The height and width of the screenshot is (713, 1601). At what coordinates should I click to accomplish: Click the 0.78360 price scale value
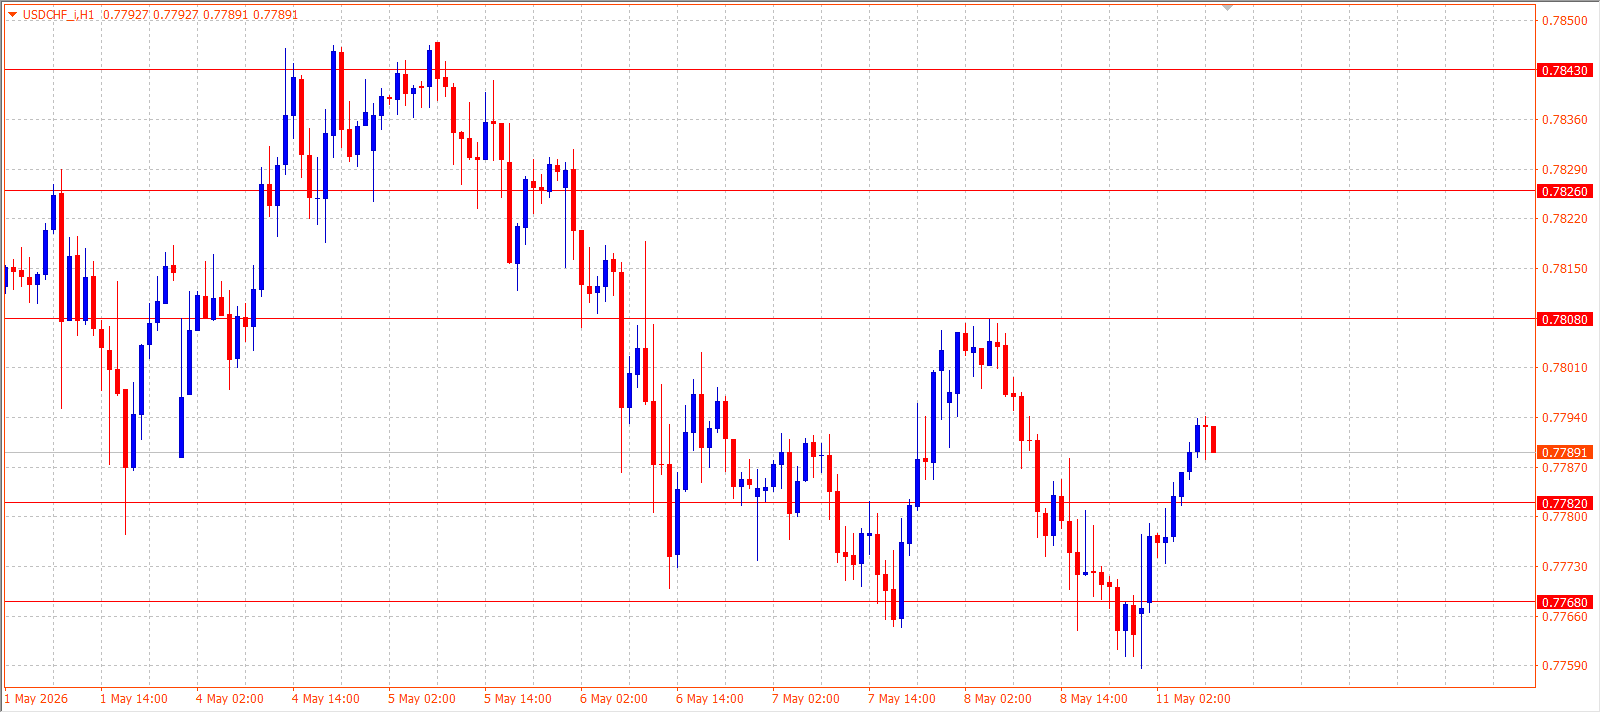1564,120
